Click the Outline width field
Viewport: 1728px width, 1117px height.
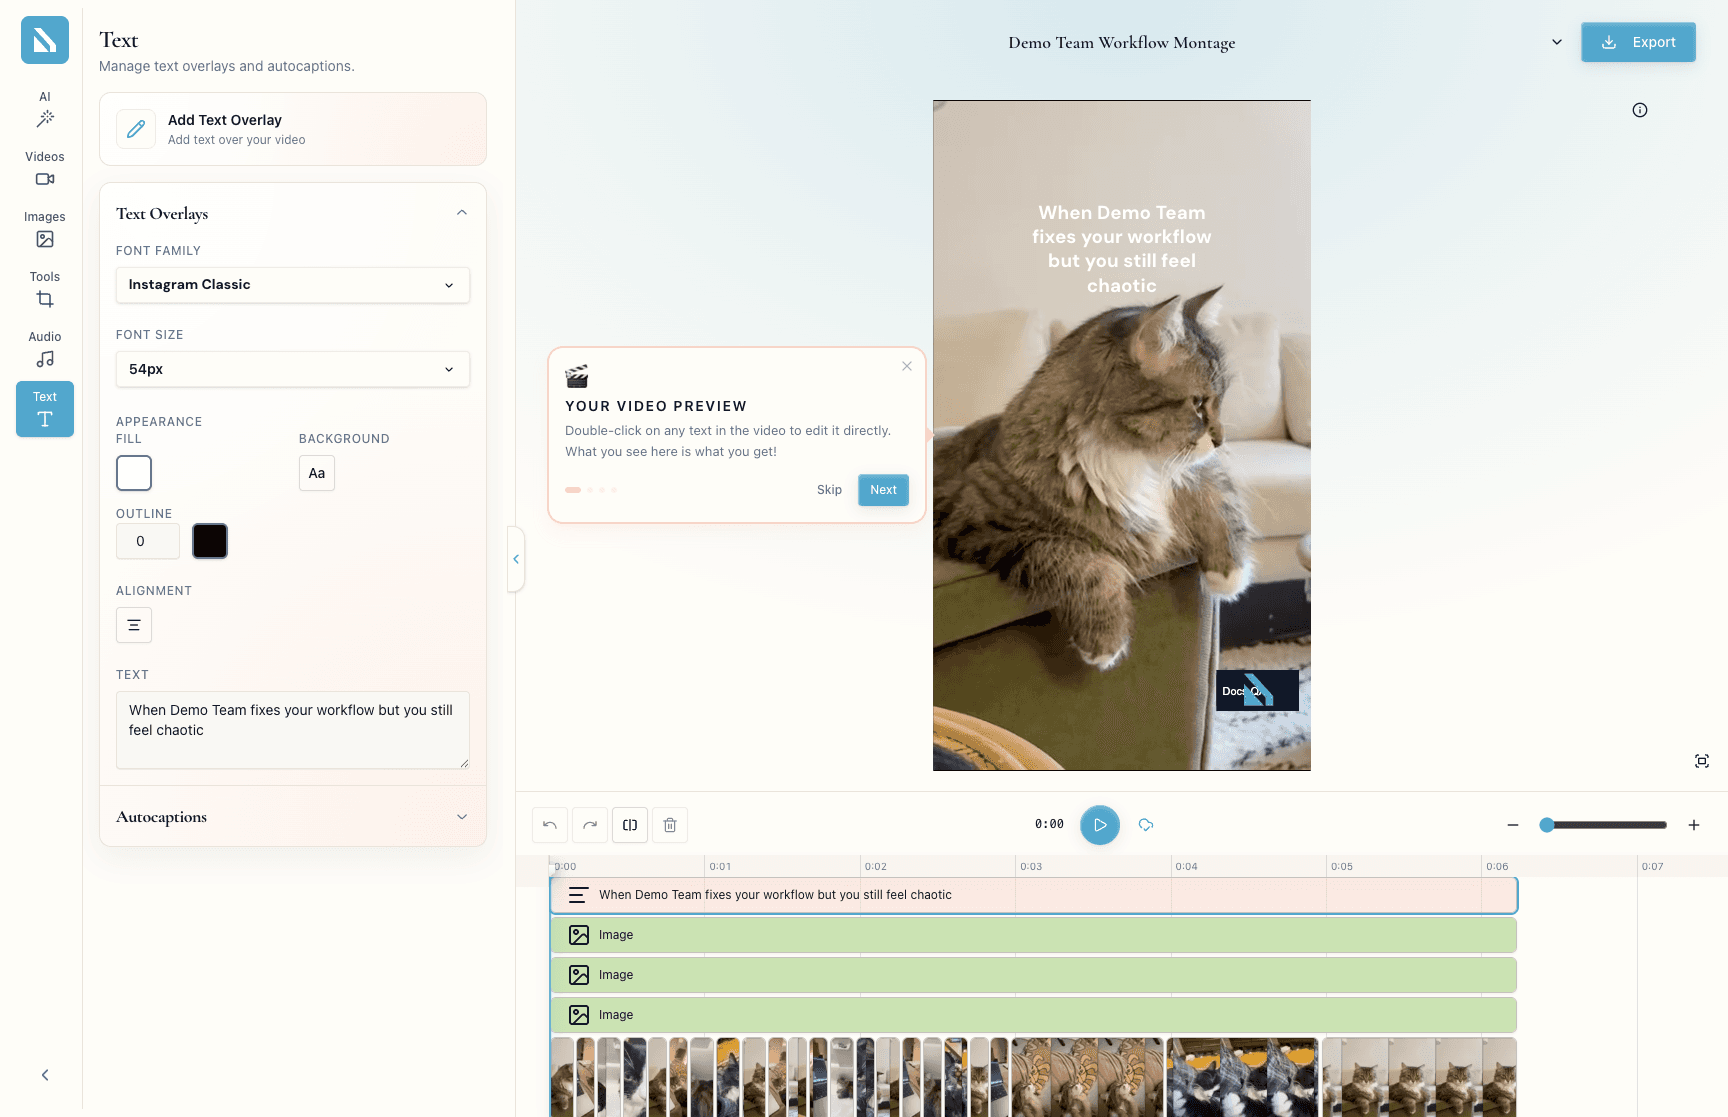pos(148,541)
